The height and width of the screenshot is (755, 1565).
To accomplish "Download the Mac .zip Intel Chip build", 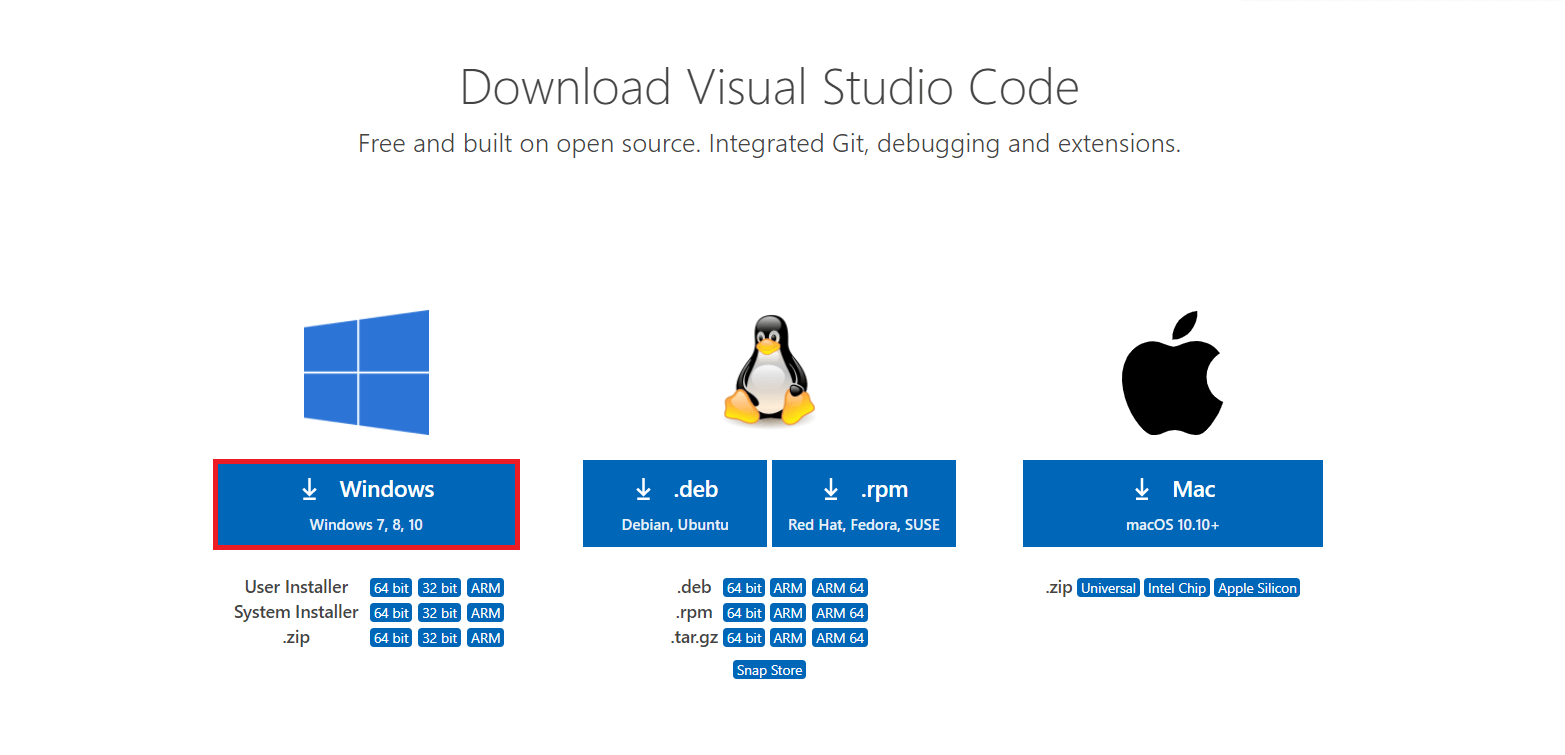I will [1177, 588].
